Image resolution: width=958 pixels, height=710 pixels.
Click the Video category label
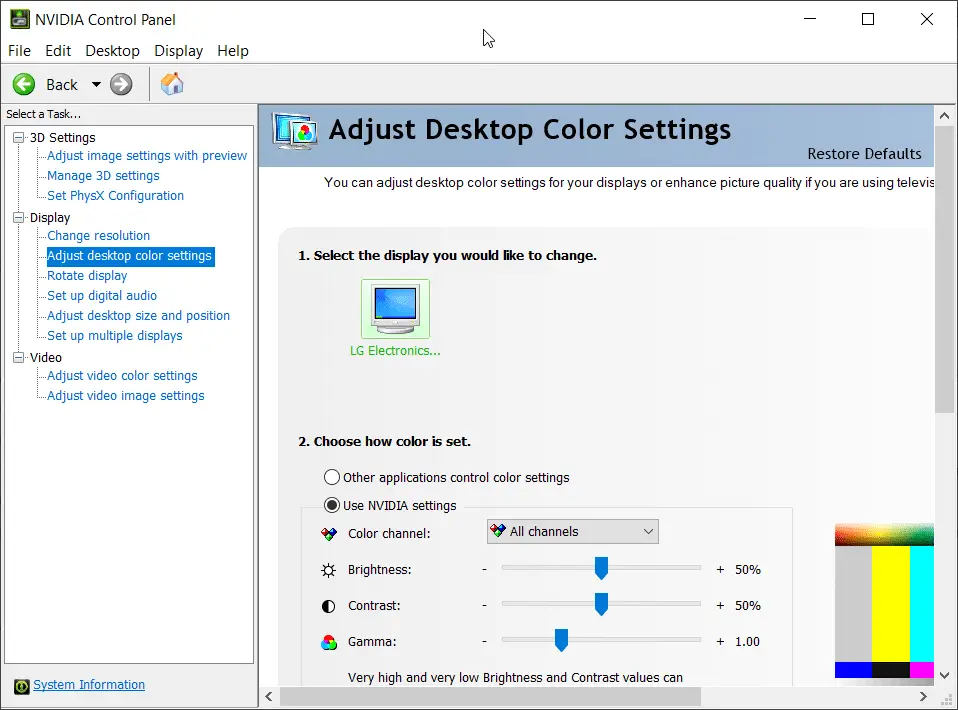[x=46, y=357]
